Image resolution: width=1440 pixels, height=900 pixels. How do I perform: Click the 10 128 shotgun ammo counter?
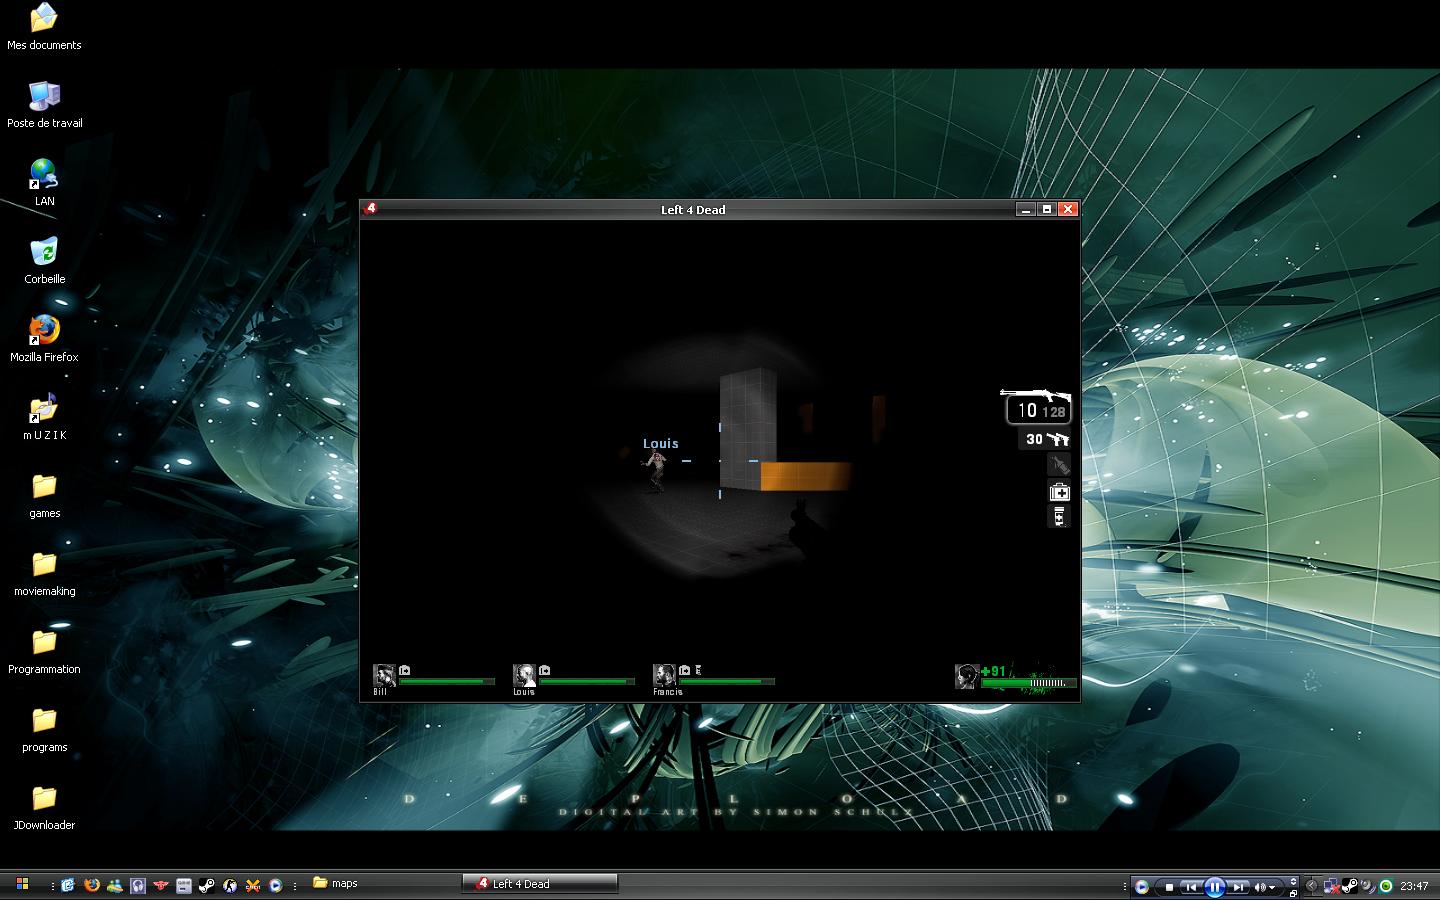click(1041, 411)
